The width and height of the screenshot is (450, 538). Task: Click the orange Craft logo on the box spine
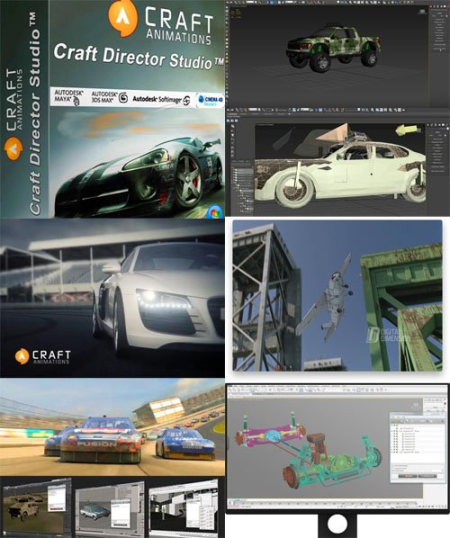[13, 149]
